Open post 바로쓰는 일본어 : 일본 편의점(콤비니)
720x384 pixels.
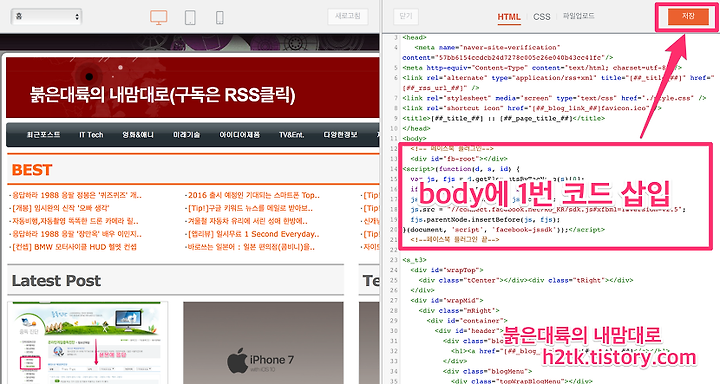[250, 247]
